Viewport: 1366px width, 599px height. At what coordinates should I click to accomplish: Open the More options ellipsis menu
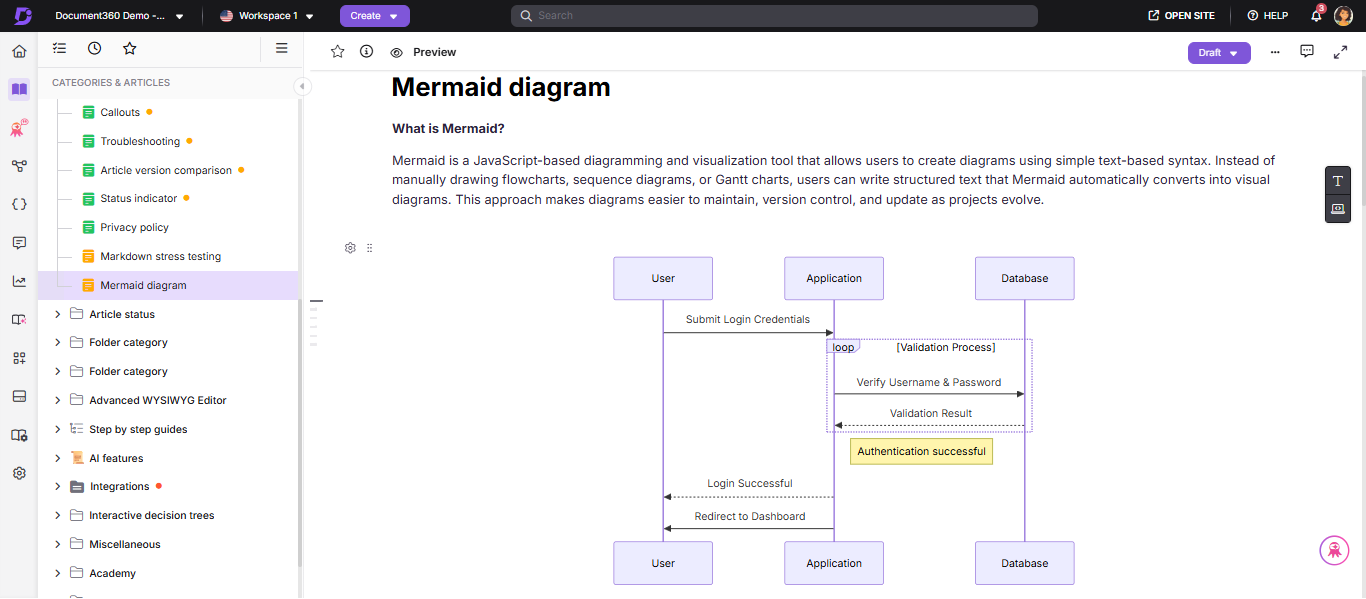1275,52
